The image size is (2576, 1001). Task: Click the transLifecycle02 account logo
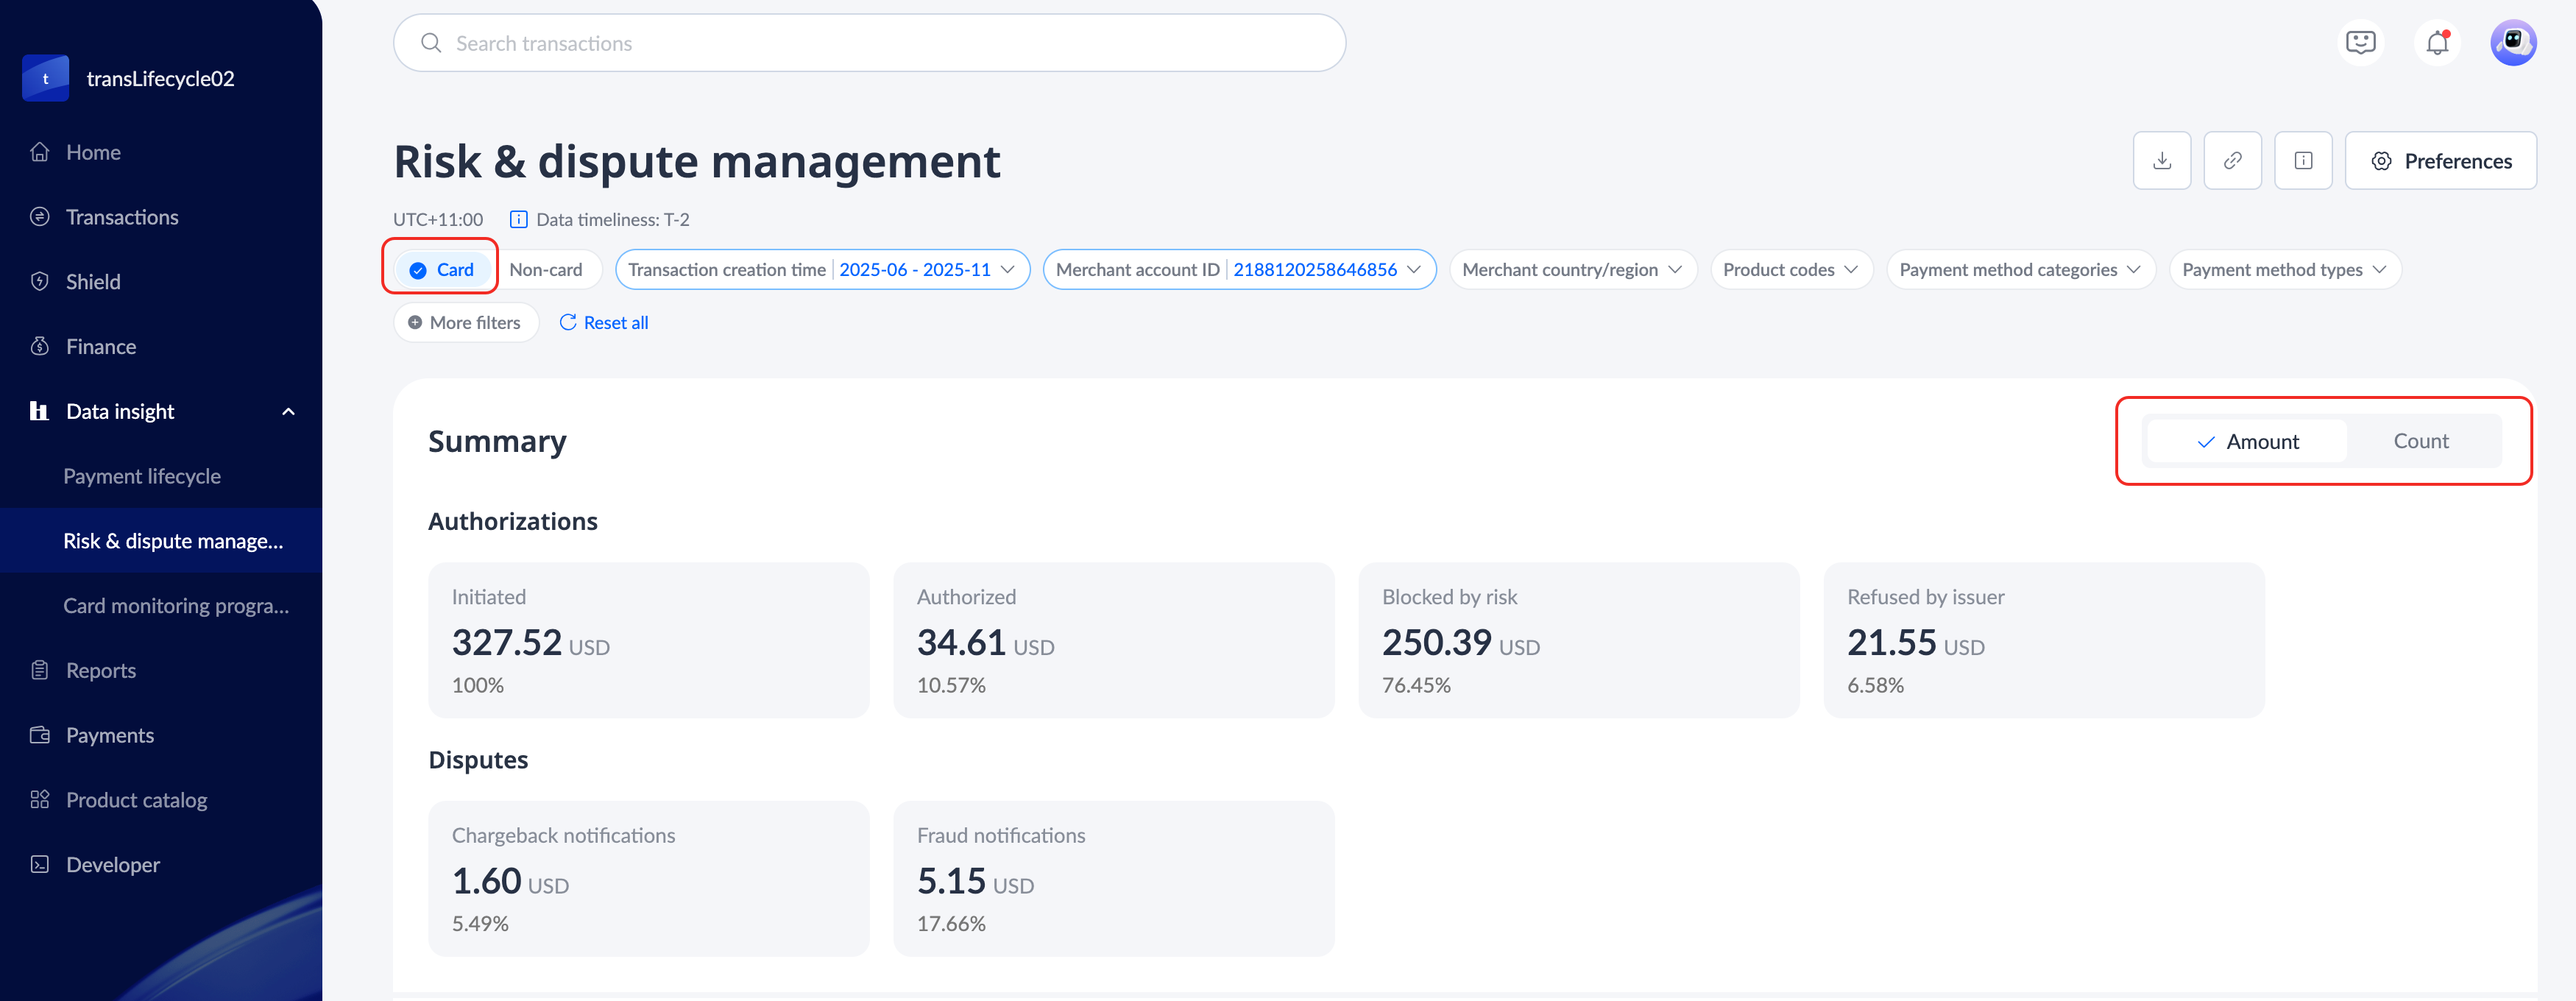pos(45,78)
